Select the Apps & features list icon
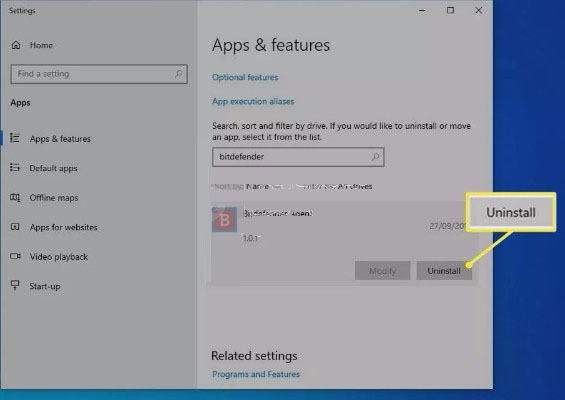Screen dimensions: 565x400 point(15,138)
